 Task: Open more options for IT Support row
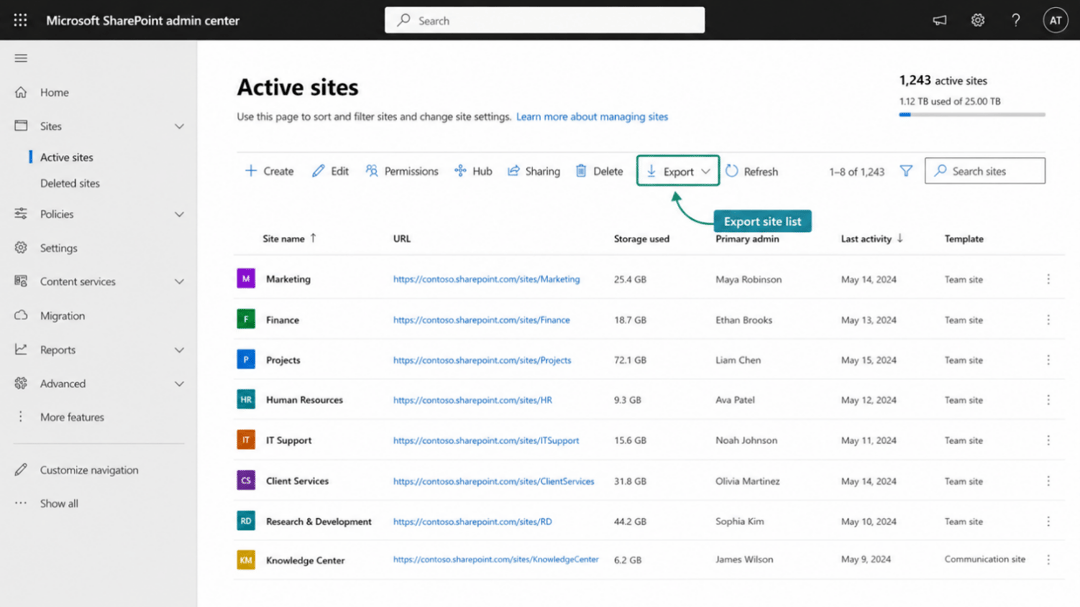(x=1048, y=440)
